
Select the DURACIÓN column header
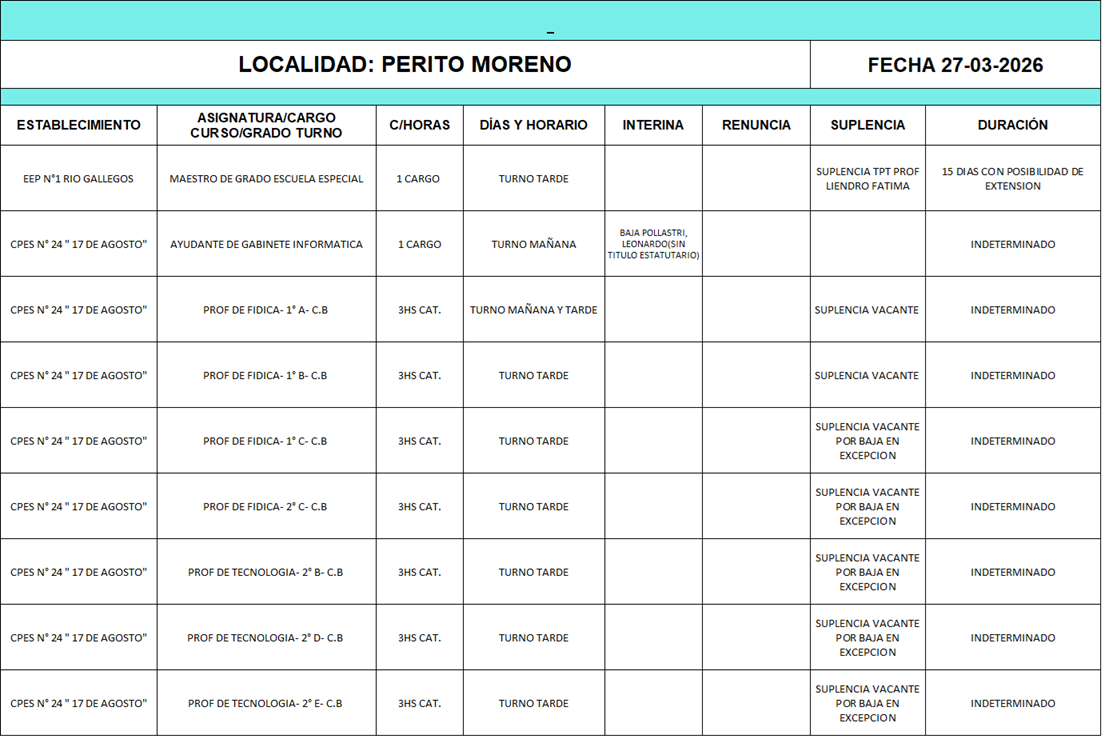(x=1012, y=125)
